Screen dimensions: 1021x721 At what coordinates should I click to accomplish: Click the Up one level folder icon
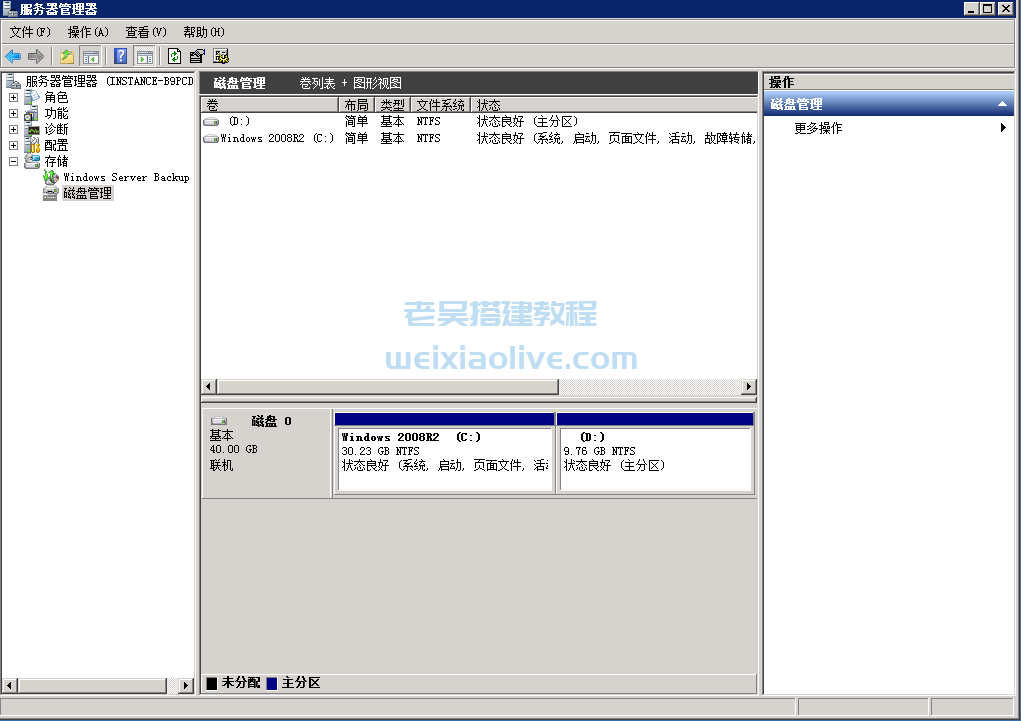point(67,56)
